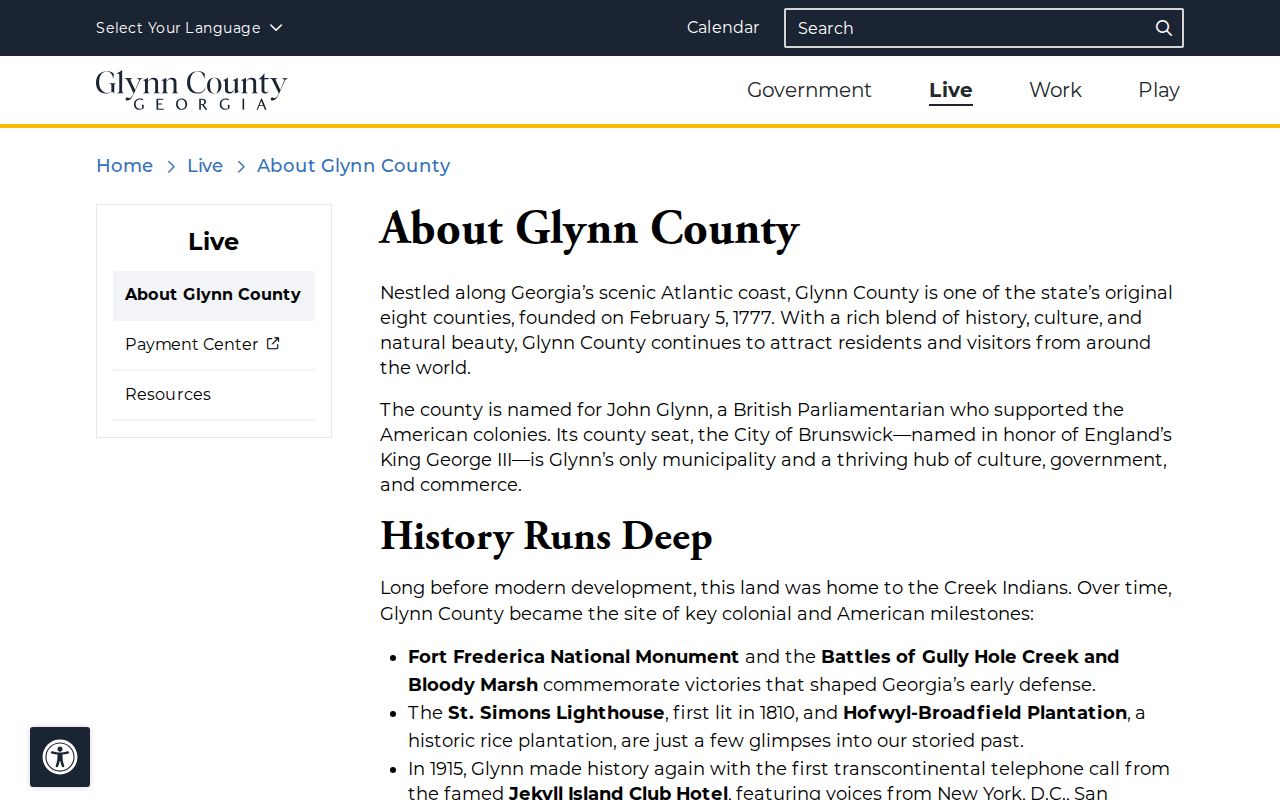Viewport: 1280px width, 800px height.
Task: Open the Live menu in the main navigation
Action: pos(950,90)
